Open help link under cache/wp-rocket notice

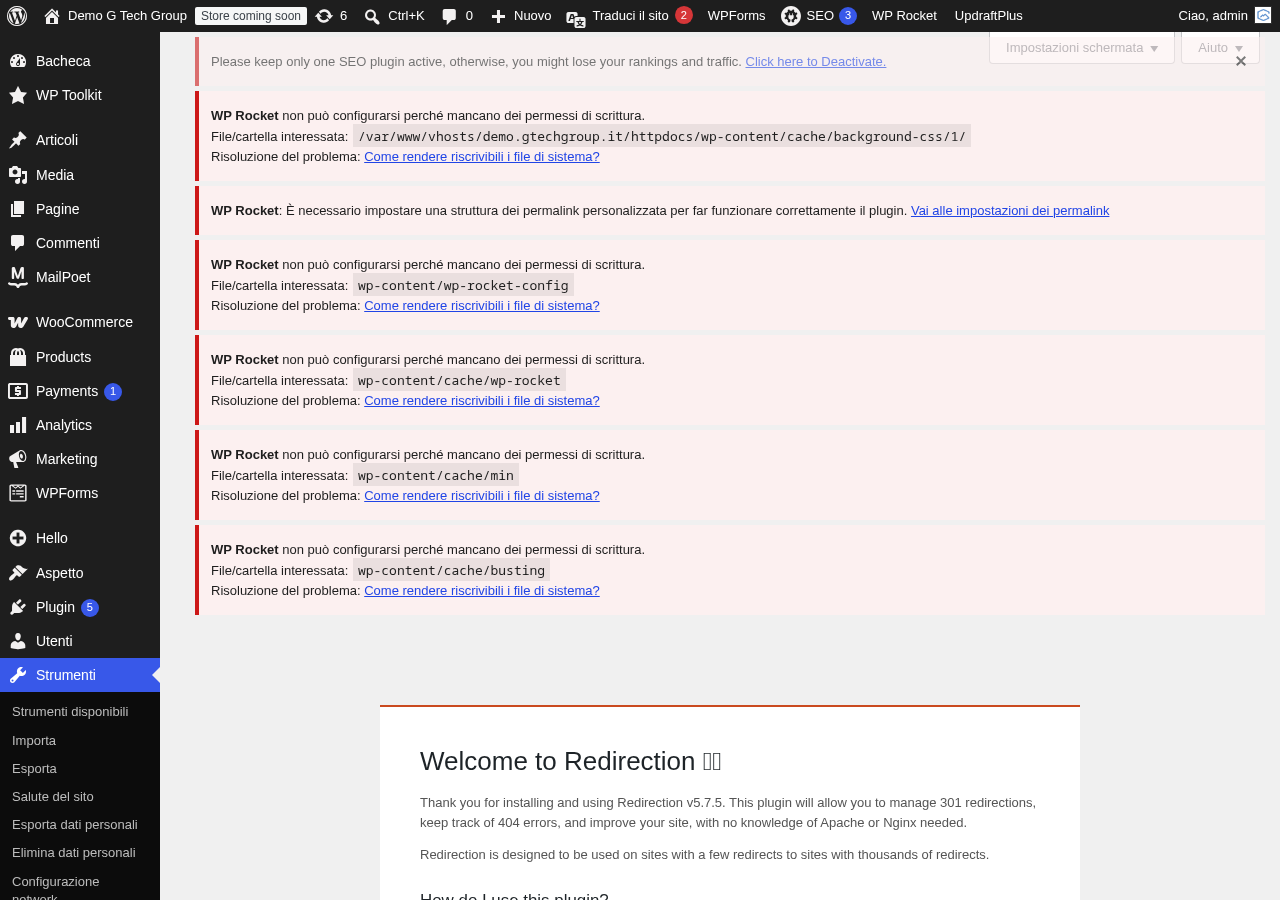(x=482, y=400)
